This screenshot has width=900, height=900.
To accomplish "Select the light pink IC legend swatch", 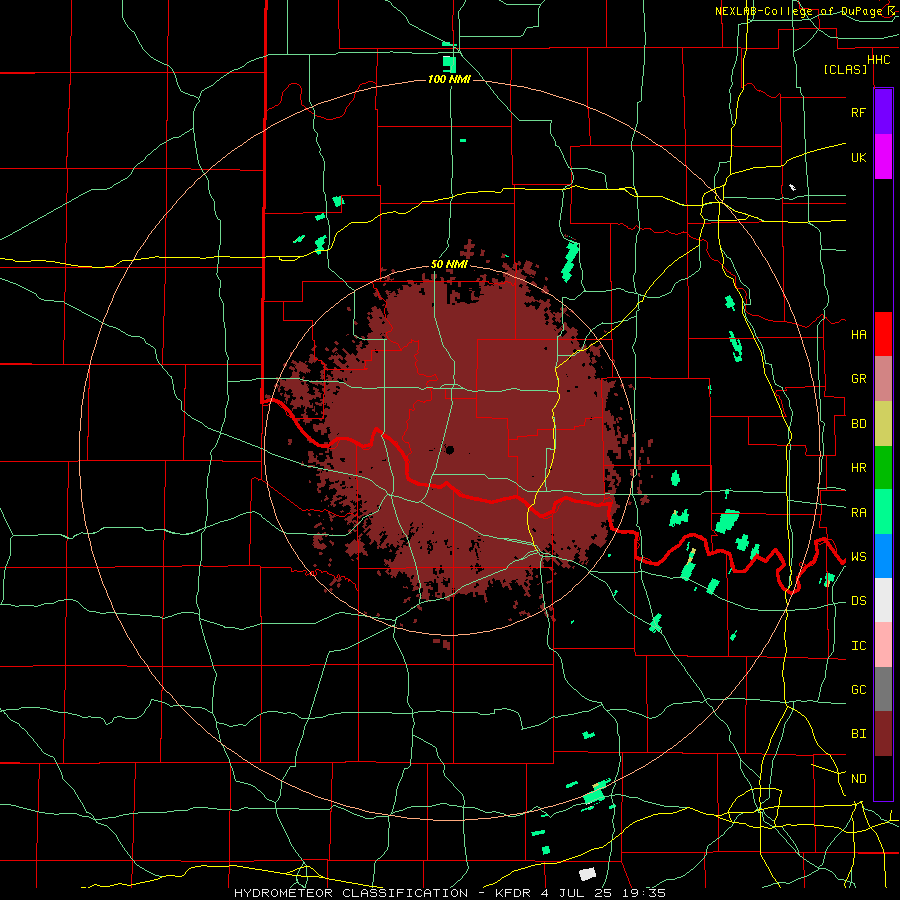I will click(883, 645).
